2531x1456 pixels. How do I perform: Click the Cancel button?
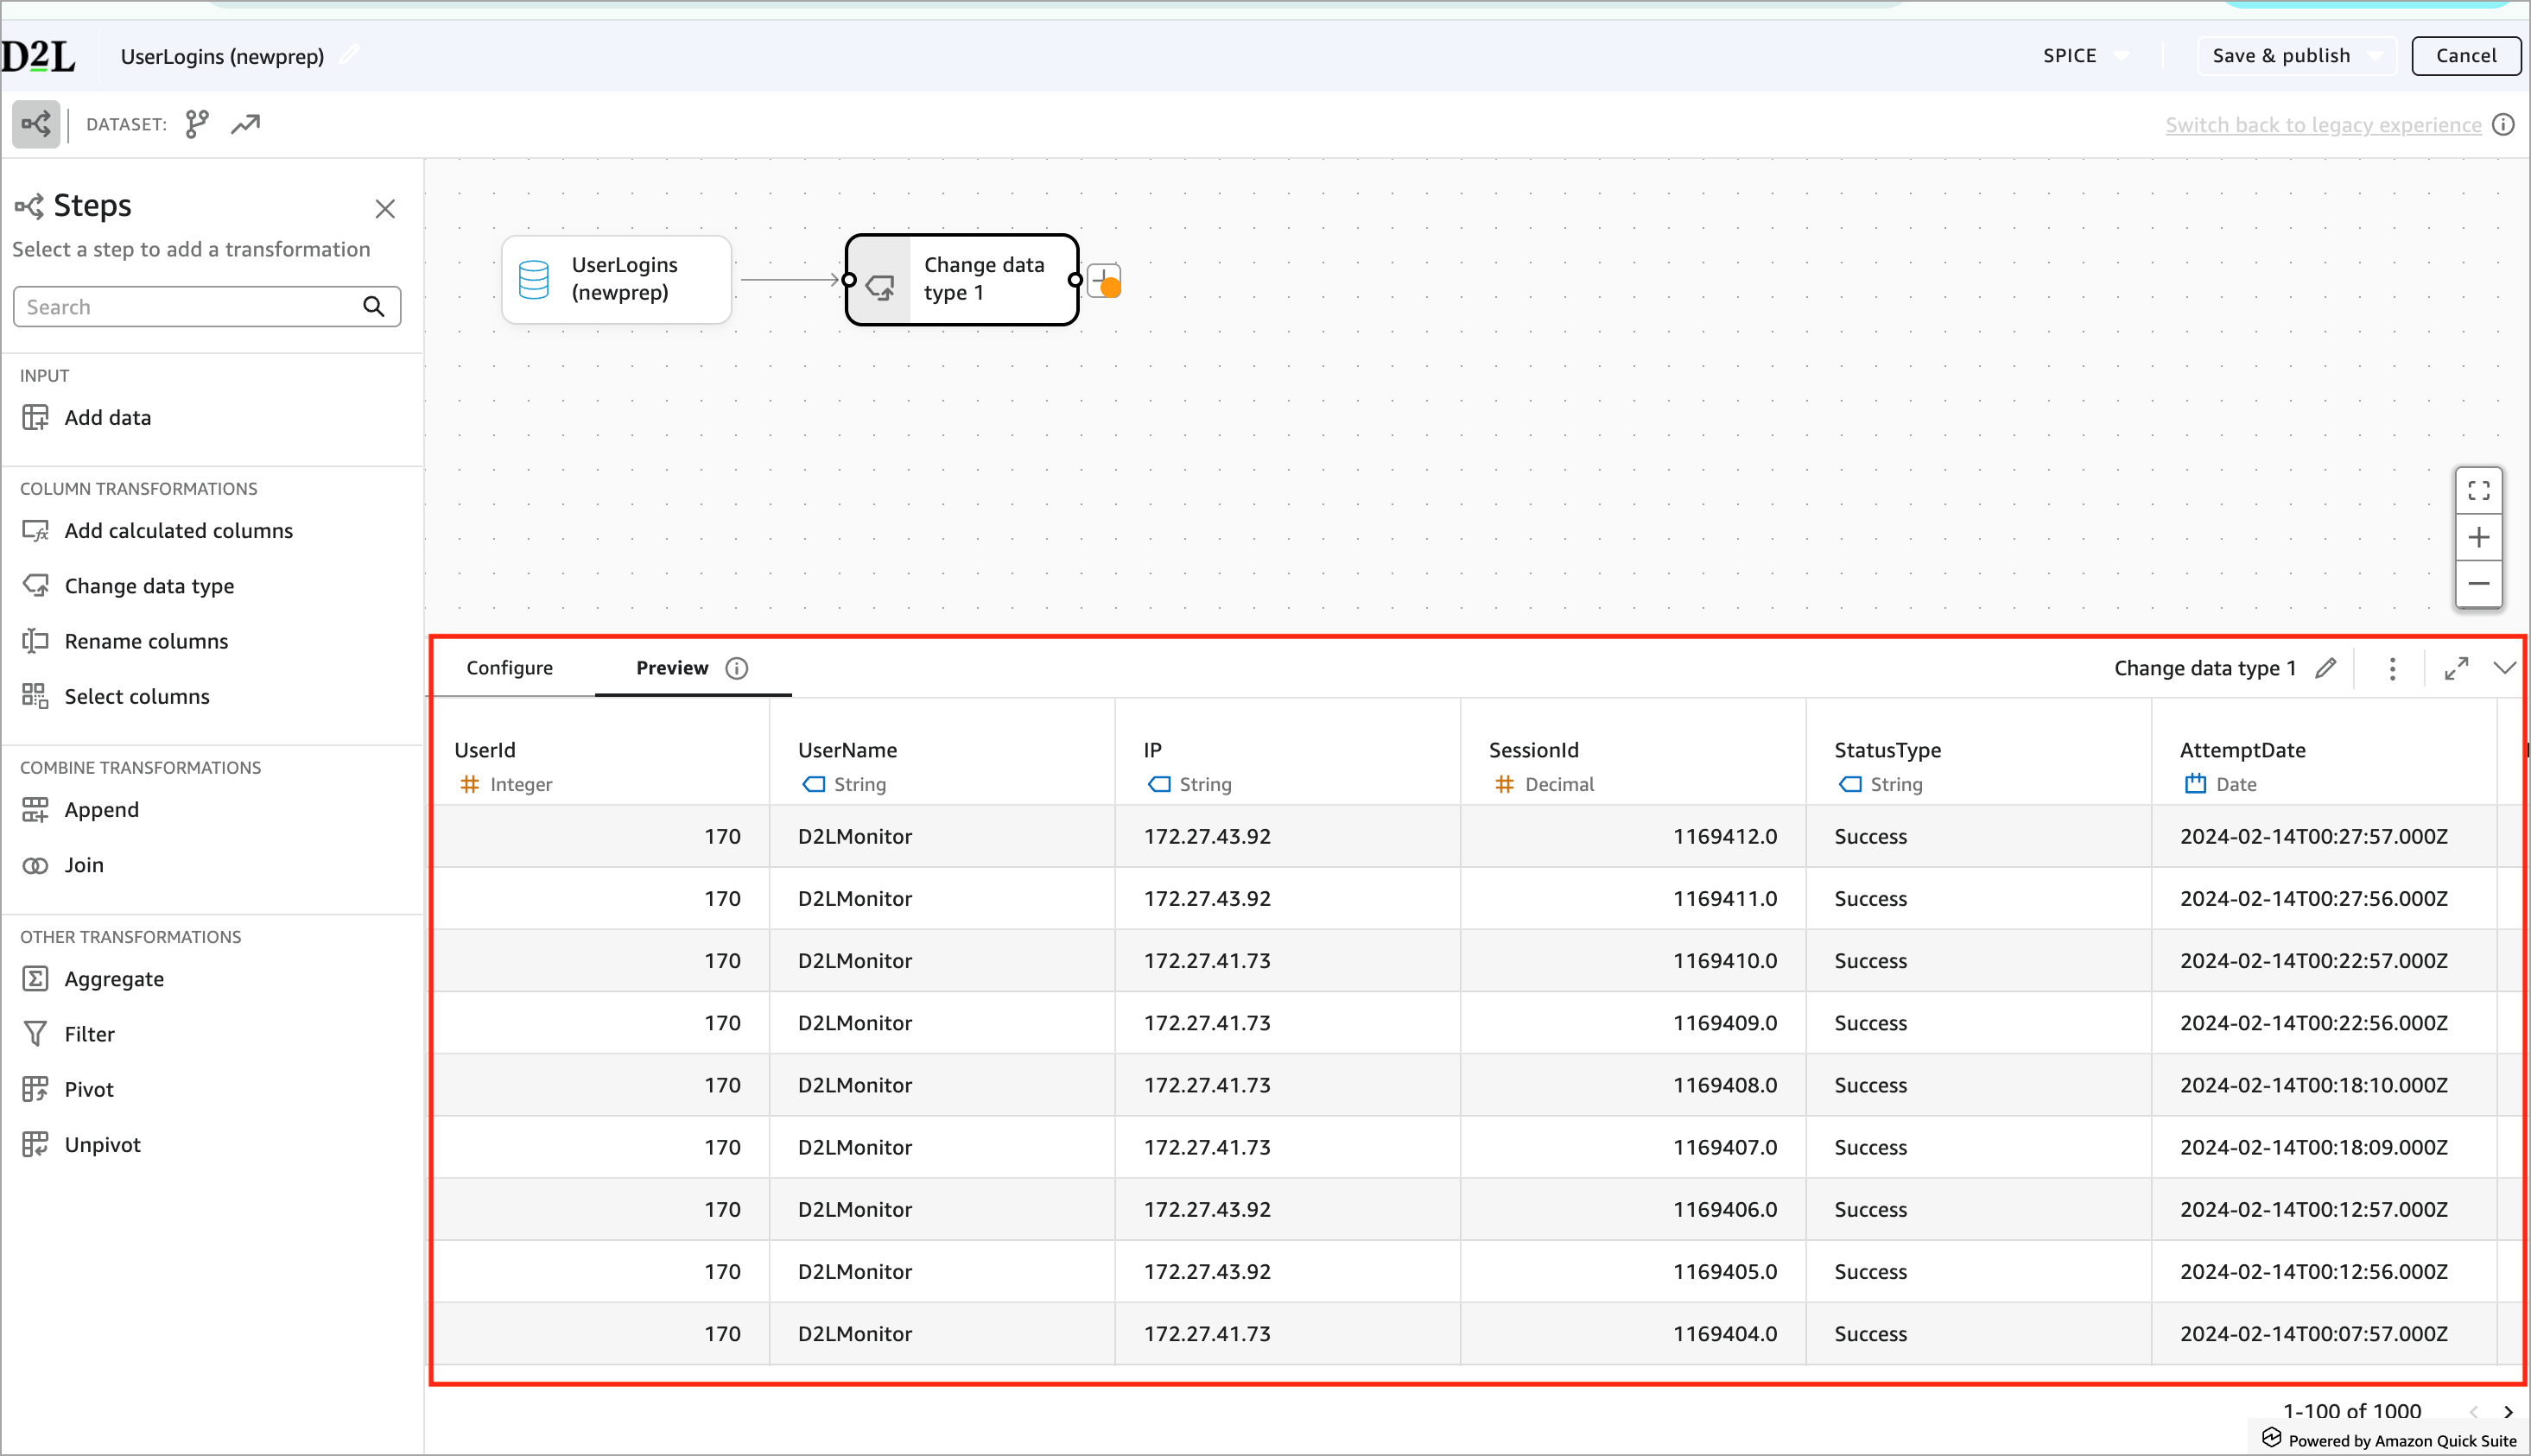tap(2466, 55)
